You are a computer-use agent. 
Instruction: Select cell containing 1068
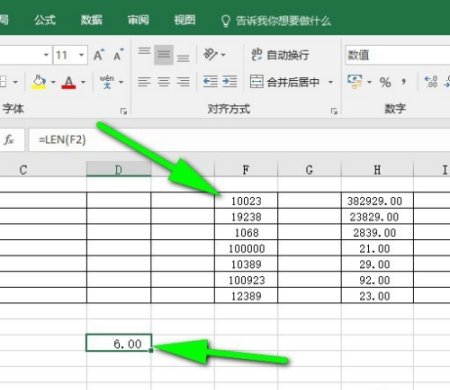tap(246, 233)
